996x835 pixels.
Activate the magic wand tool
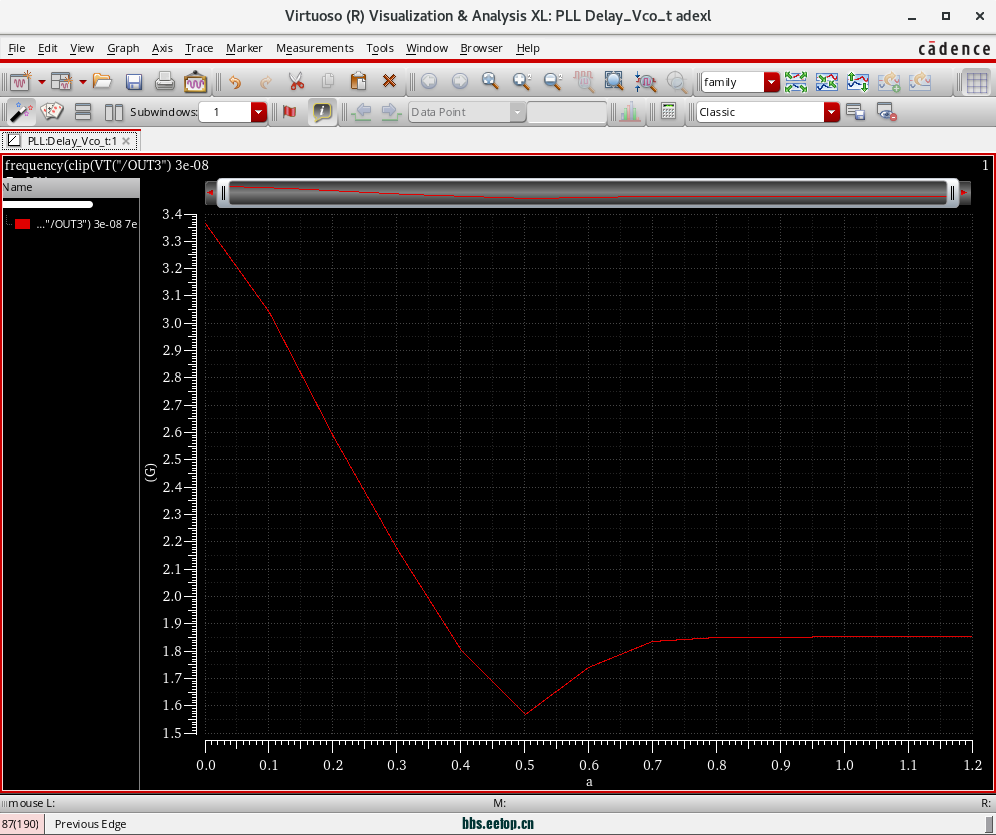(x=20, y=112)
